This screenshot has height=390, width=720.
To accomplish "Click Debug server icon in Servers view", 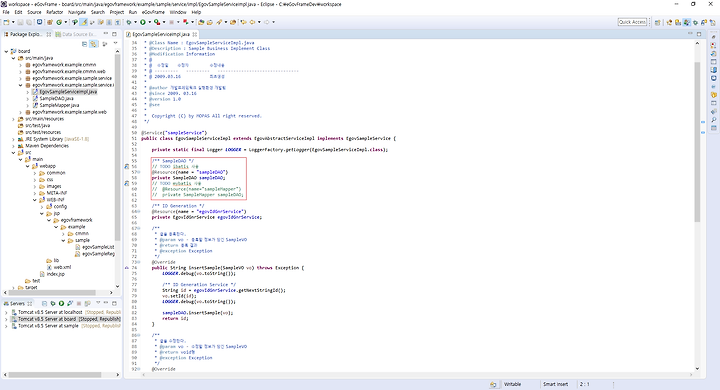I will (x=53, y=303).
